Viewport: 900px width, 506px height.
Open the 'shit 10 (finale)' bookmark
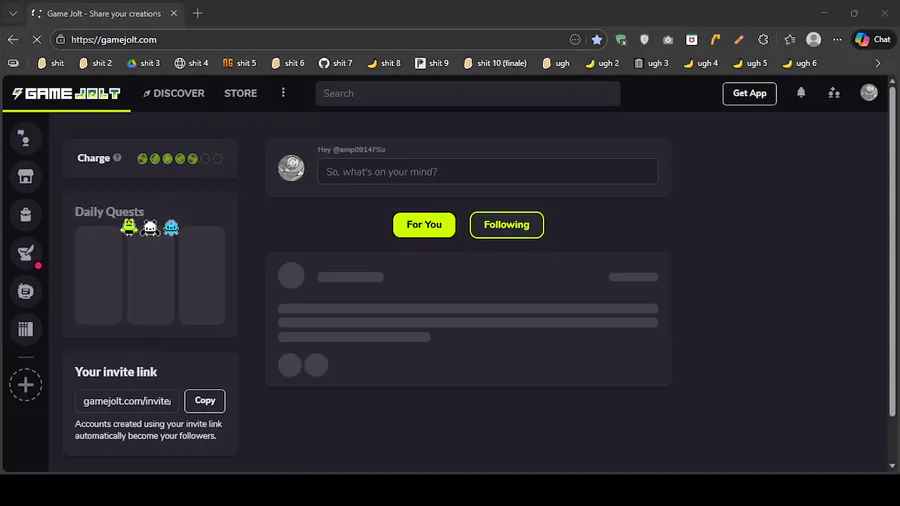495,63
